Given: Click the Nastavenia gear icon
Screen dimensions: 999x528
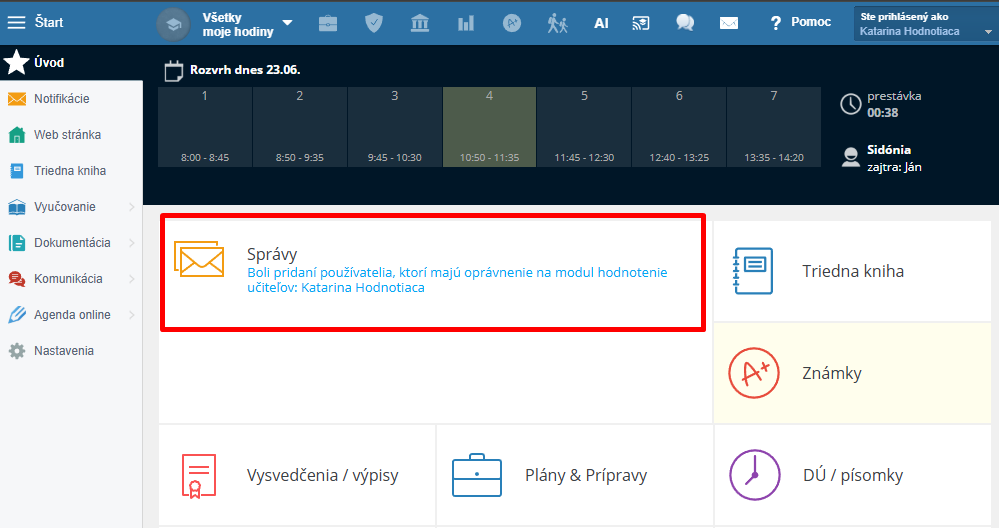Looking at the screenshot, I should 17,351.
